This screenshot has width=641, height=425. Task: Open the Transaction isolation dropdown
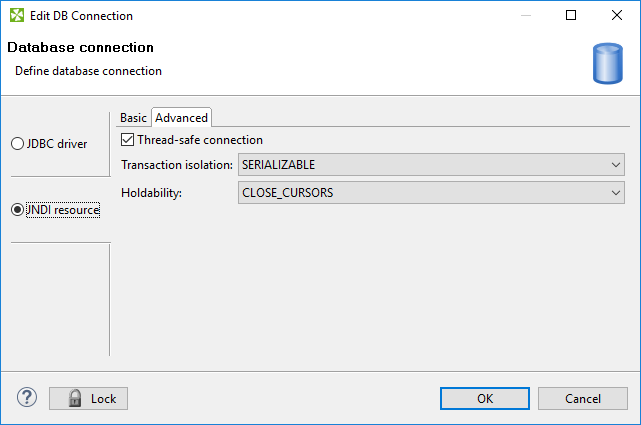click(x=431, y=165)
